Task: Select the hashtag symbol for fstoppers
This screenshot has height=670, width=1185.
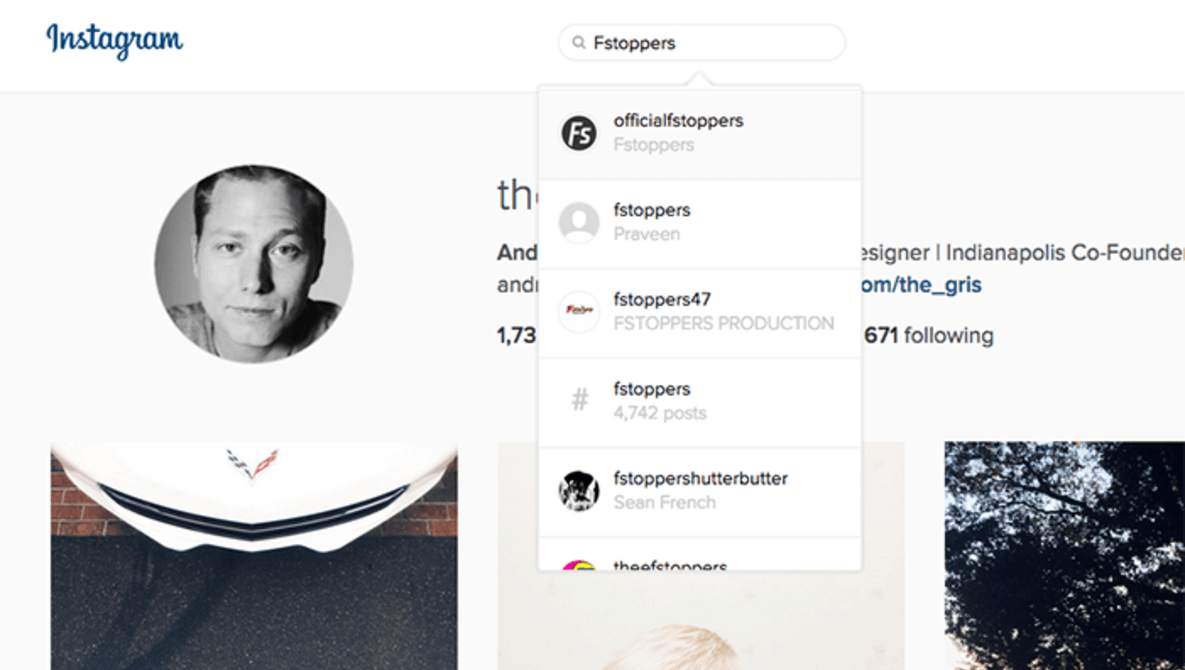Action: pyautogui.click(x=580, y=400)
